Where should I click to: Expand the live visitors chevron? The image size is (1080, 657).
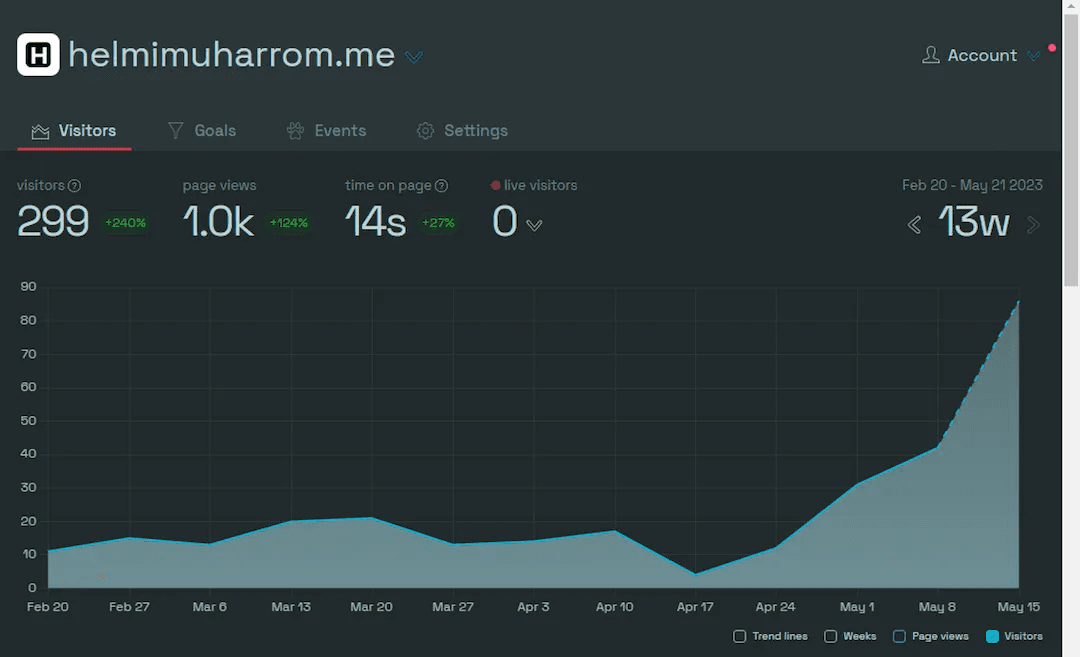coord(534,225)
